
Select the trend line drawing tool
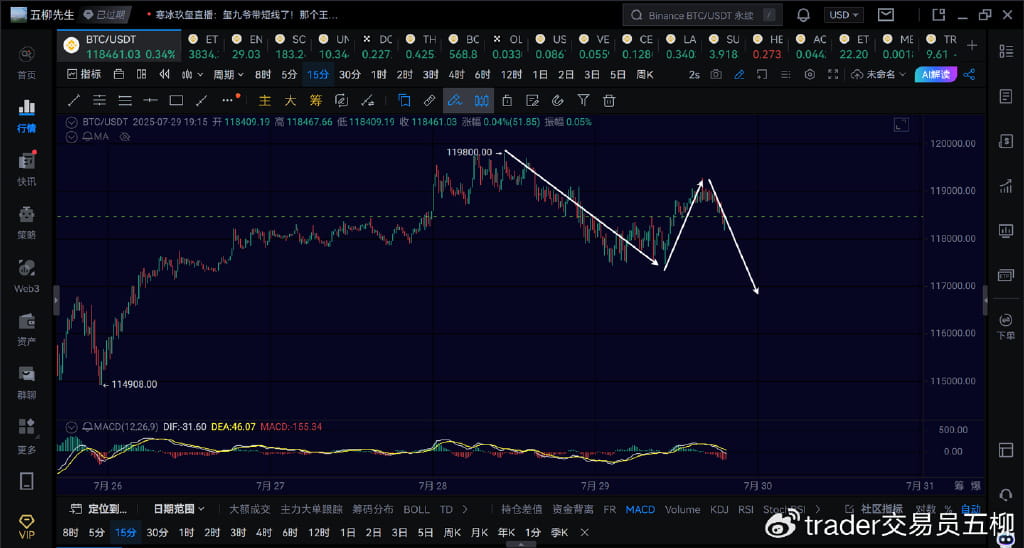tap(74, 101)
